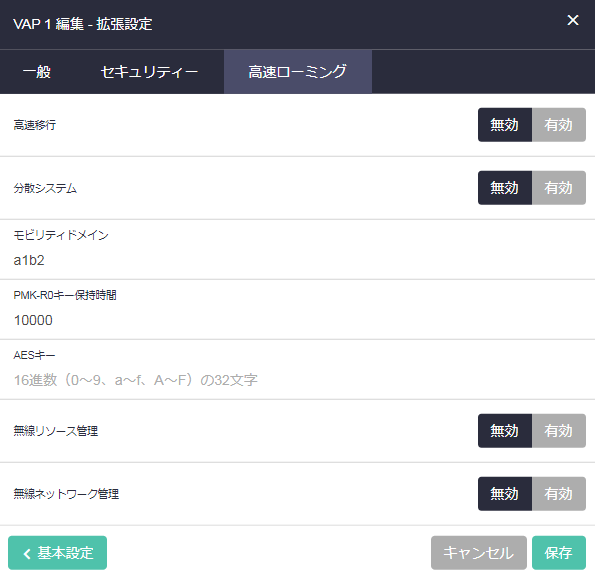The width and height of the screenshot is (595, 579).
Task: Set 高速移行 to 無効
Action: tap(504, 125)
